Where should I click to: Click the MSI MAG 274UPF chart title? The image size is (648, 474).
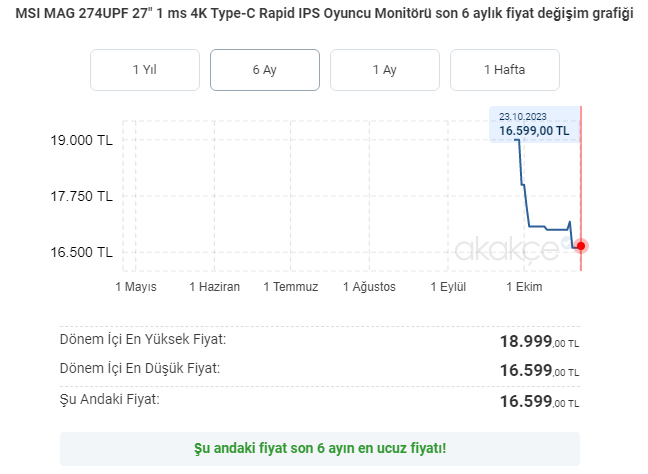pyautogui.click(x=324, y=14)
